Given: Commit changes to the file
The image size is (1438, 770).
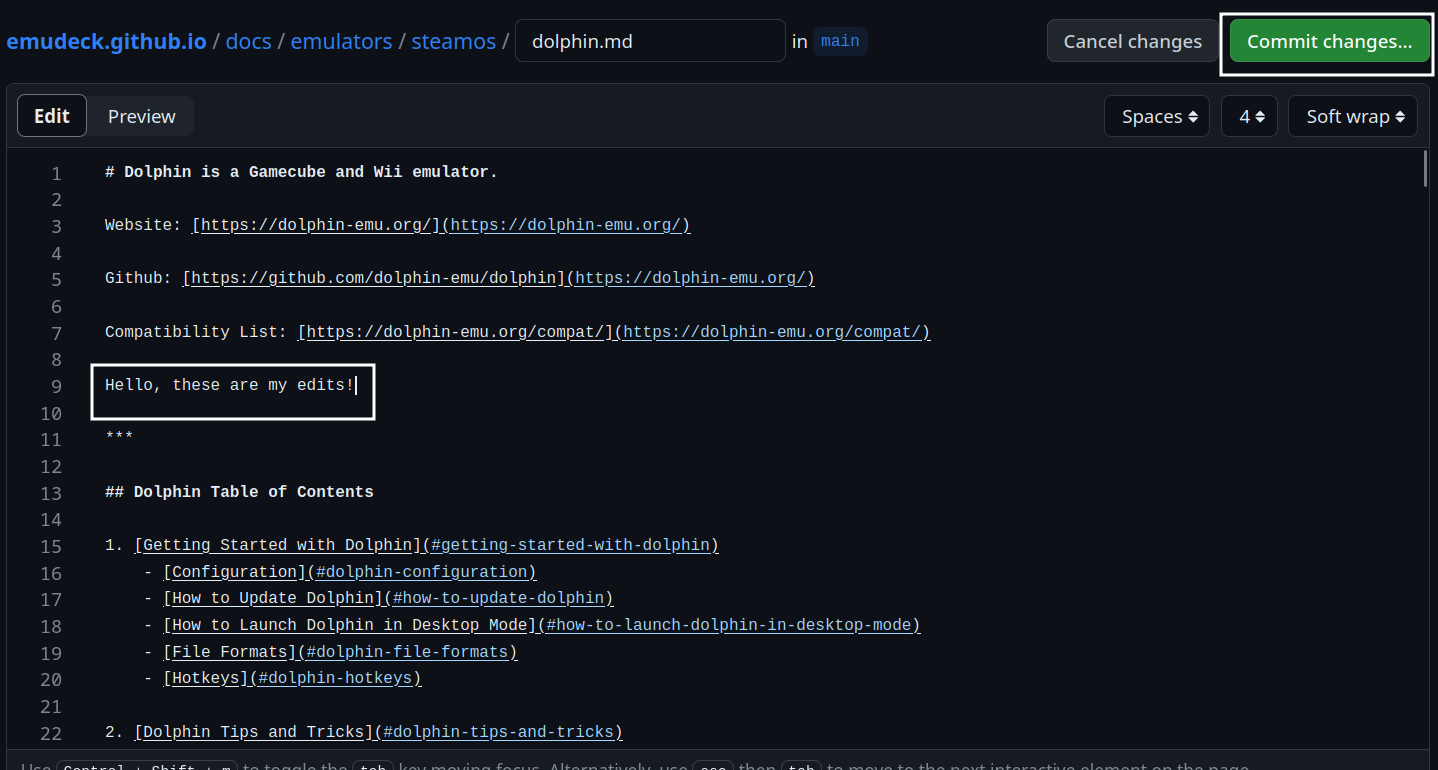Looking at the screenshot, I should [1327, 41].
